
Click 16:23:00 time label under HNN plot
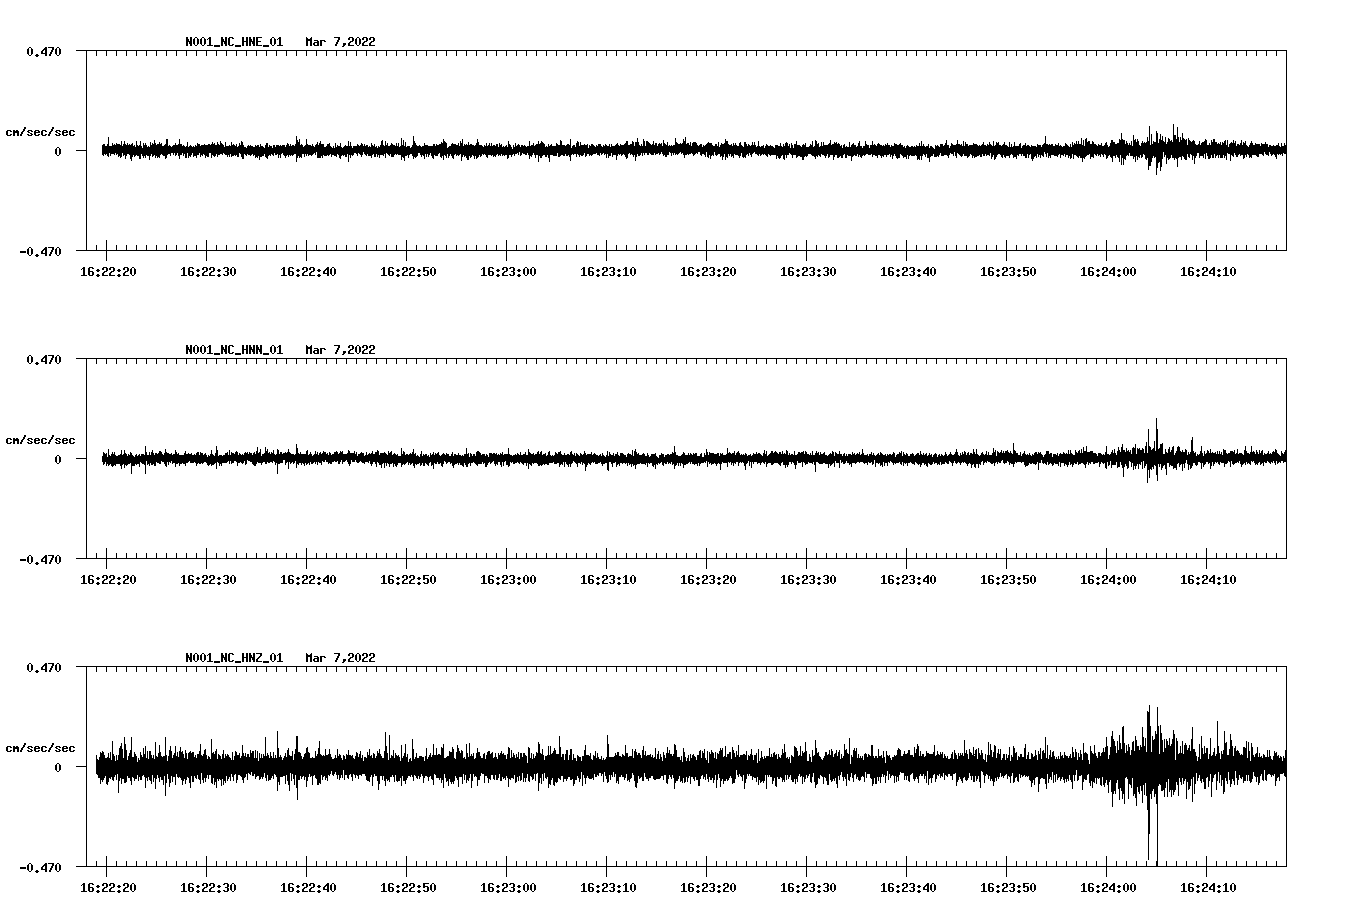pos(508,579)
